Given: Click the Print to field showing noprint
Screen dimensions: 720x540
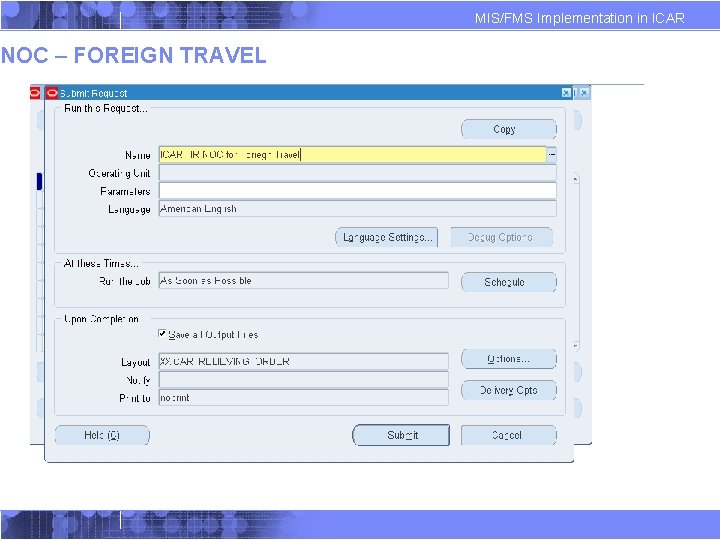Looking at the screenshot, I should point(304,398).
